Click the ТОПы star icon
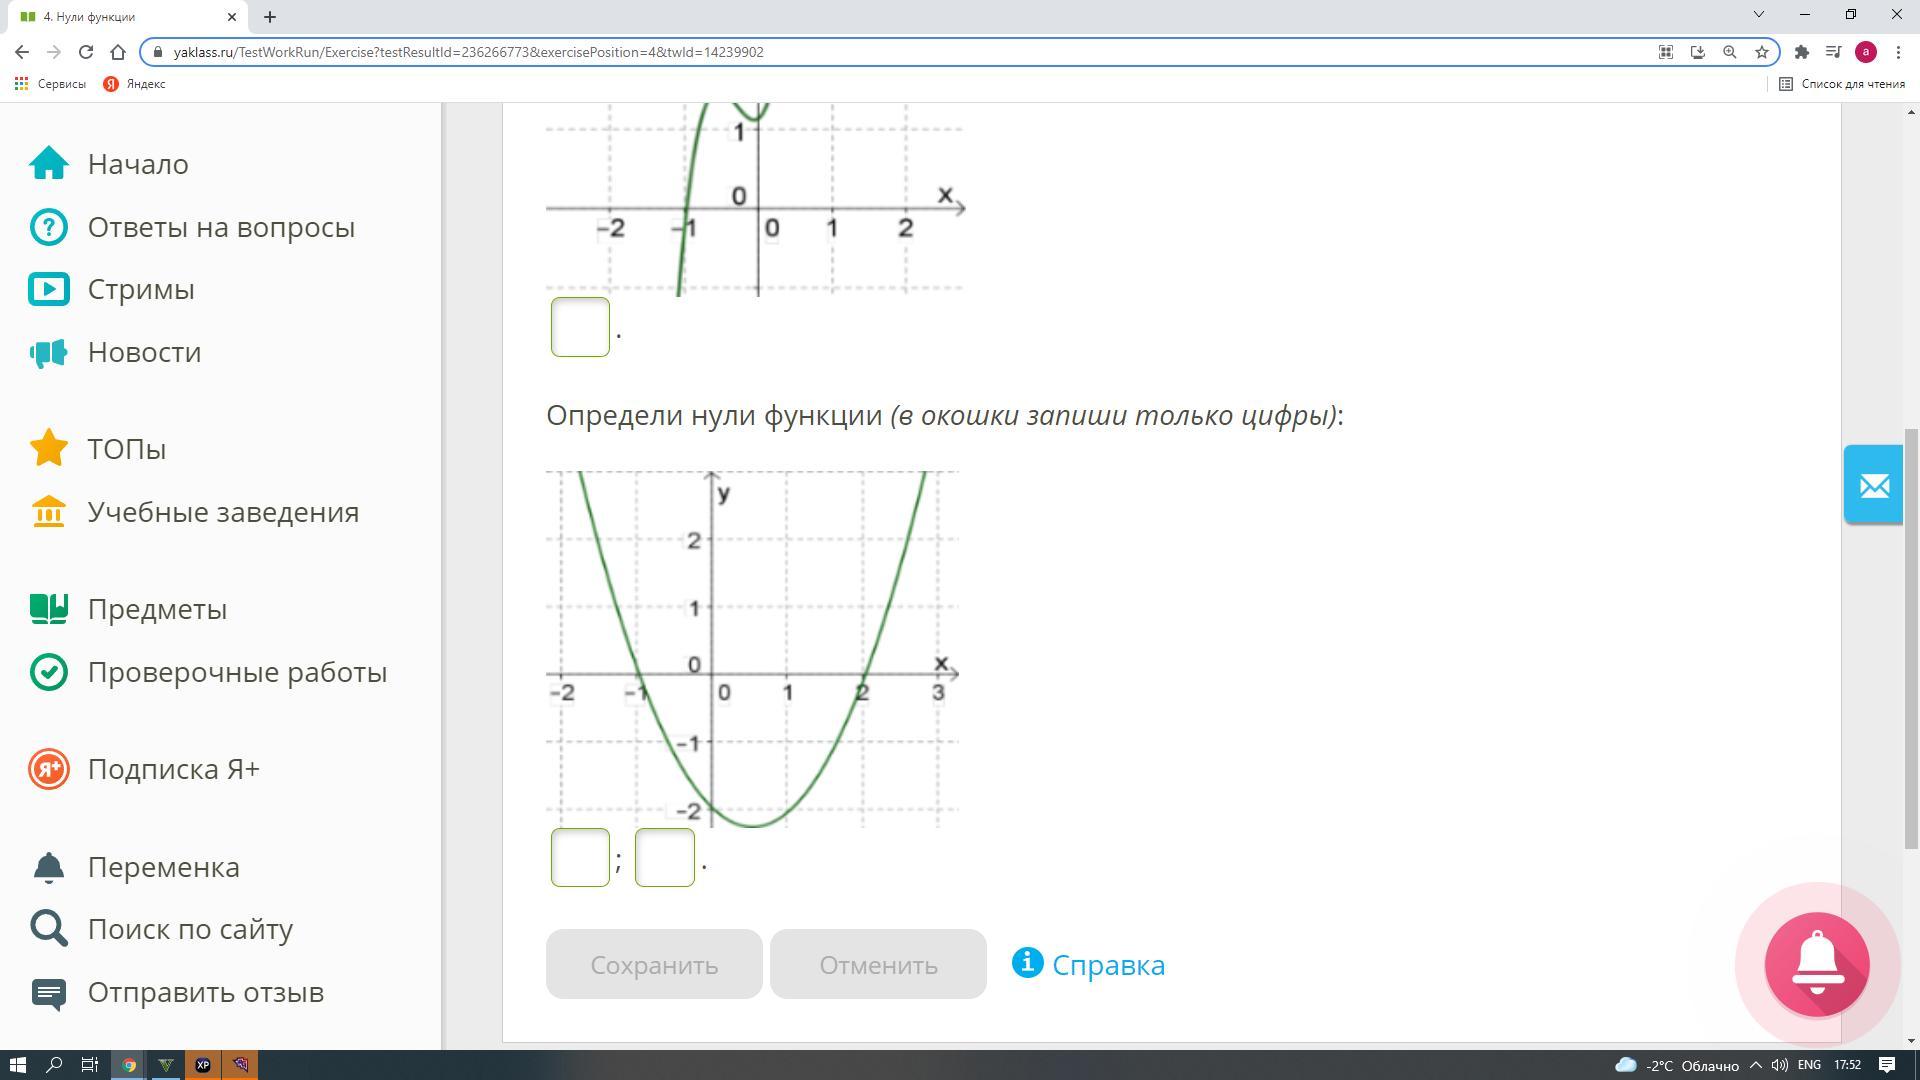The height and width of the screenshot is (1080, 1920). click(x=48, y=448)
